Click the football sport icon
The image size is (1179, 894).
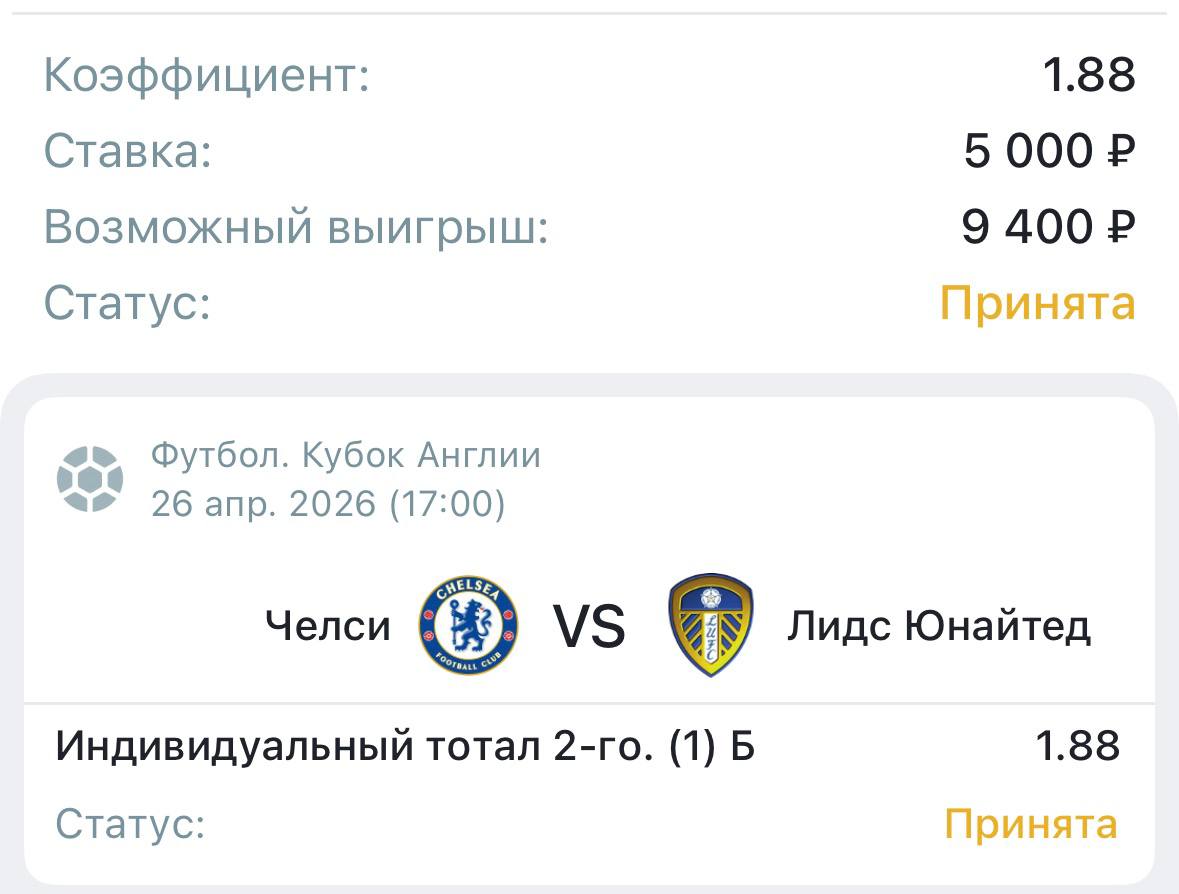pos(90,479)
